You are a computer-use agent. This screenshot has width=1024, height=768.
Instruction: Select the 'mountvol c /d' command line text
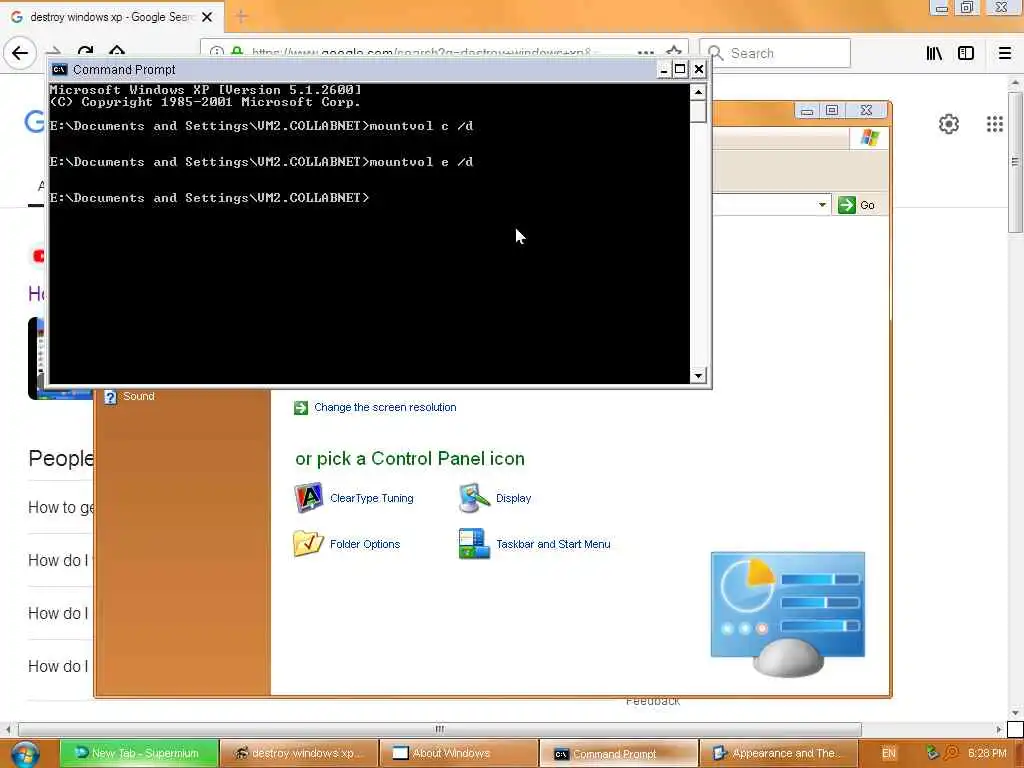point(421,126)
